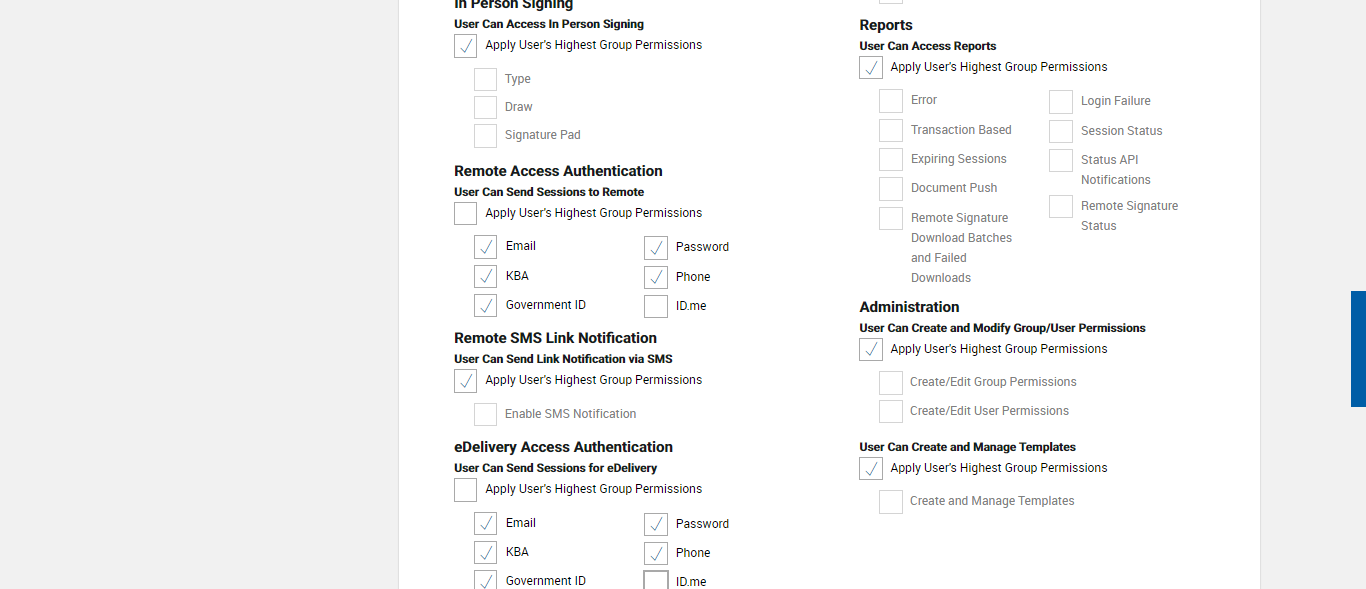Enable the Expiring Sessions report checkbox
The width and height of the screenshot is (1366, 589).
click(891, 160)
